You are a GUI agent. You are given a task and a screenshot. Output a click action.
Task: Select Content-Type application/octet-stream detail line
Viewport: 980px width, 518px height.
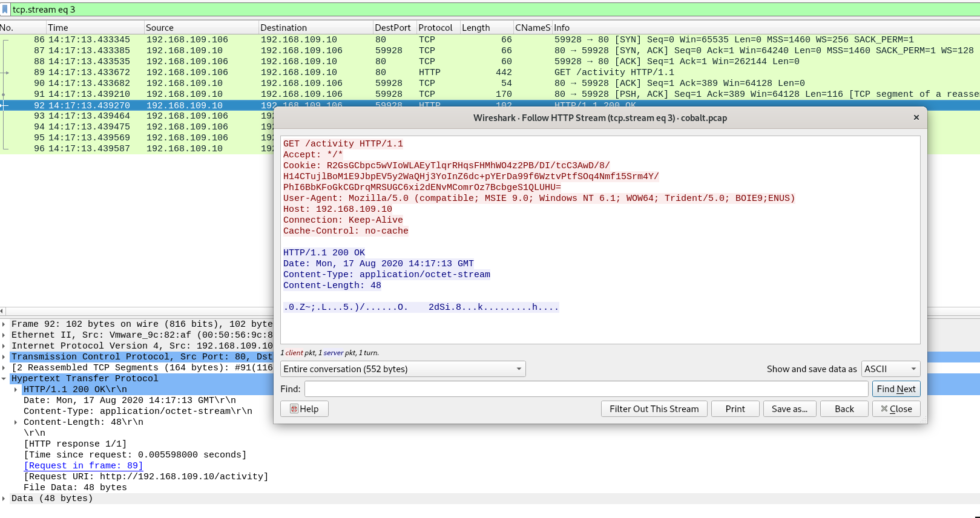(138, 411)
